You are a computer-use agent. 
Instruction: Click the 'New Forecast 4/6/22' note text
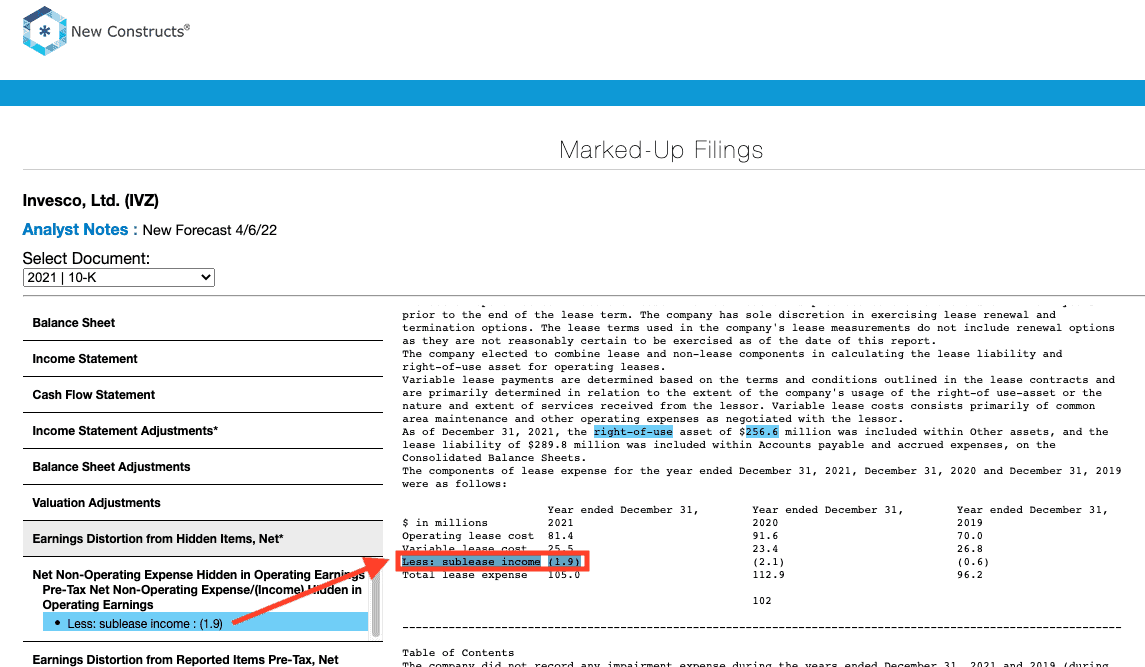tap(210, 230)
